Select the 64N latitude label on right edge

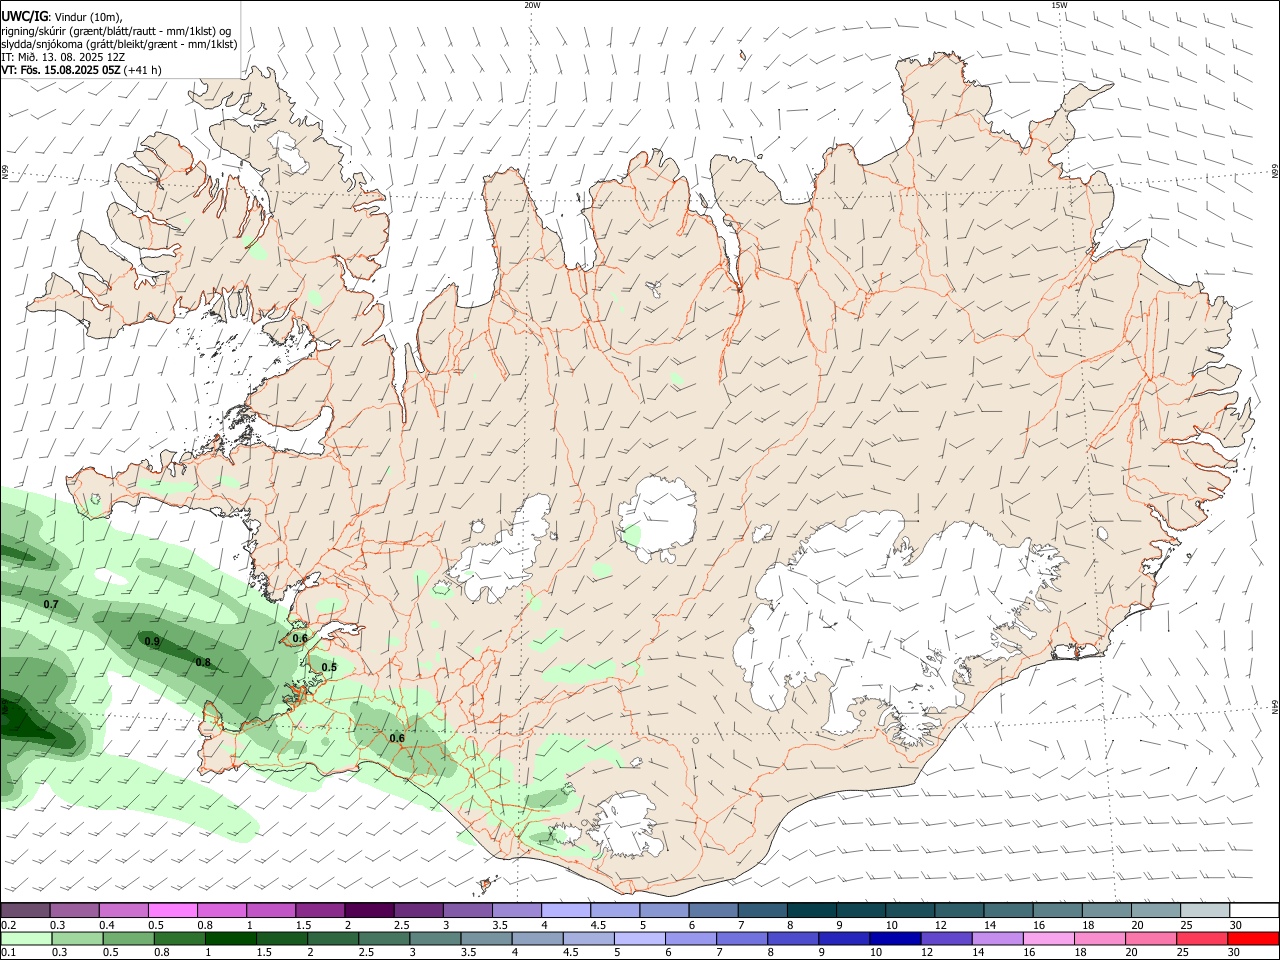tap(1275, 707)
